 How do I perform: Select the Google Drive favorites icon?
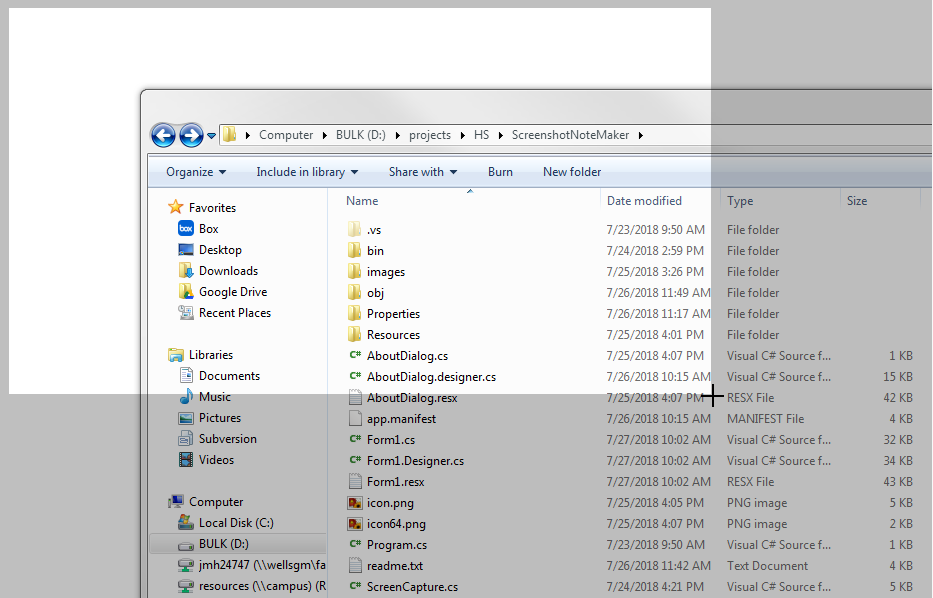click(x=186, y=292)
